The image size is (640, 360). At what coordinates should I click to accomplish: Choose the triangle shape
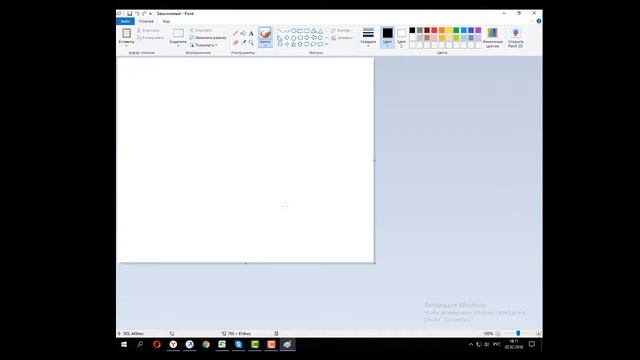click(x=320, y=31)
